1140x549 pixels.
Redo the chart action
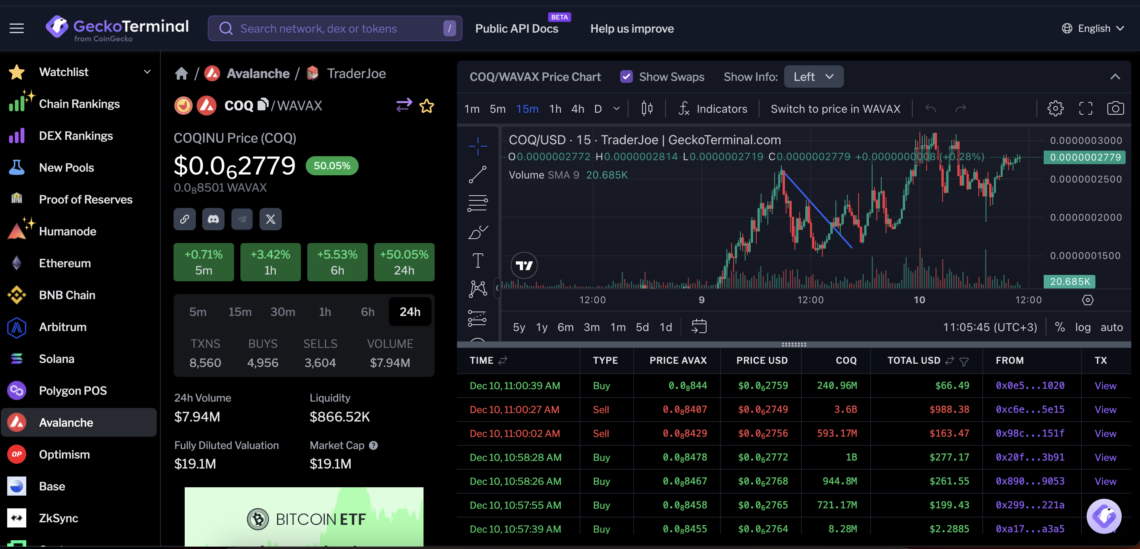pyautogui.click(x=960, y=108)
